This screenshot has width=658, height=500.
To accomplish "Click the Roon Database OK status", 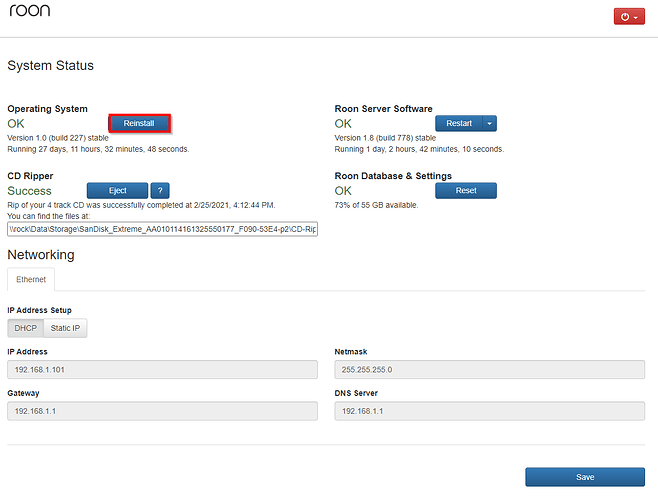I will point(343,191).
